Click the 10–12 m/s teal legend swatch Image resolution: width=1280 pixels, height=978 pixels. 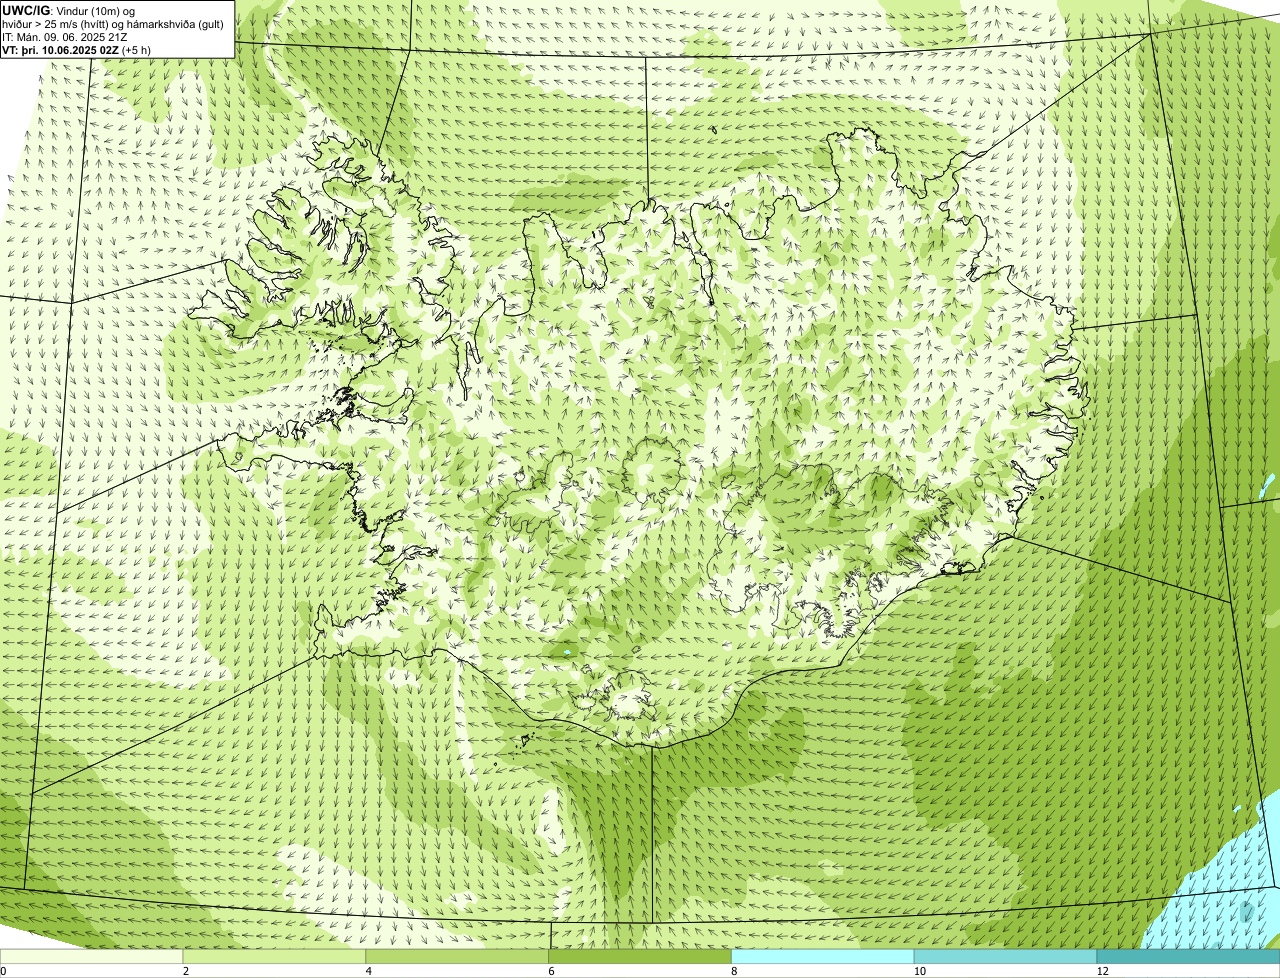1006,956
